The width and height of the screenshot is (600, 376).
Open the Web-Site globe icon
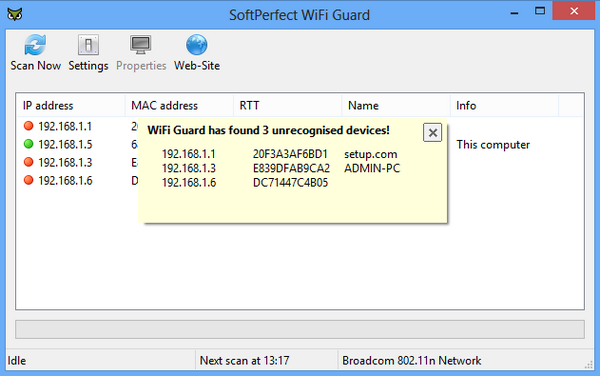point(197,45)
